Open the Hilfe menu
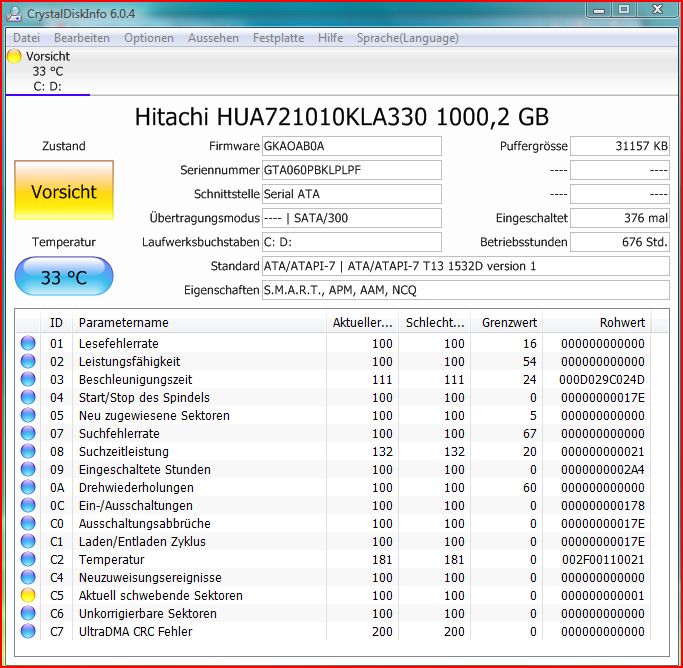Viewport: 683px width, 668px height. pos(330,38)
